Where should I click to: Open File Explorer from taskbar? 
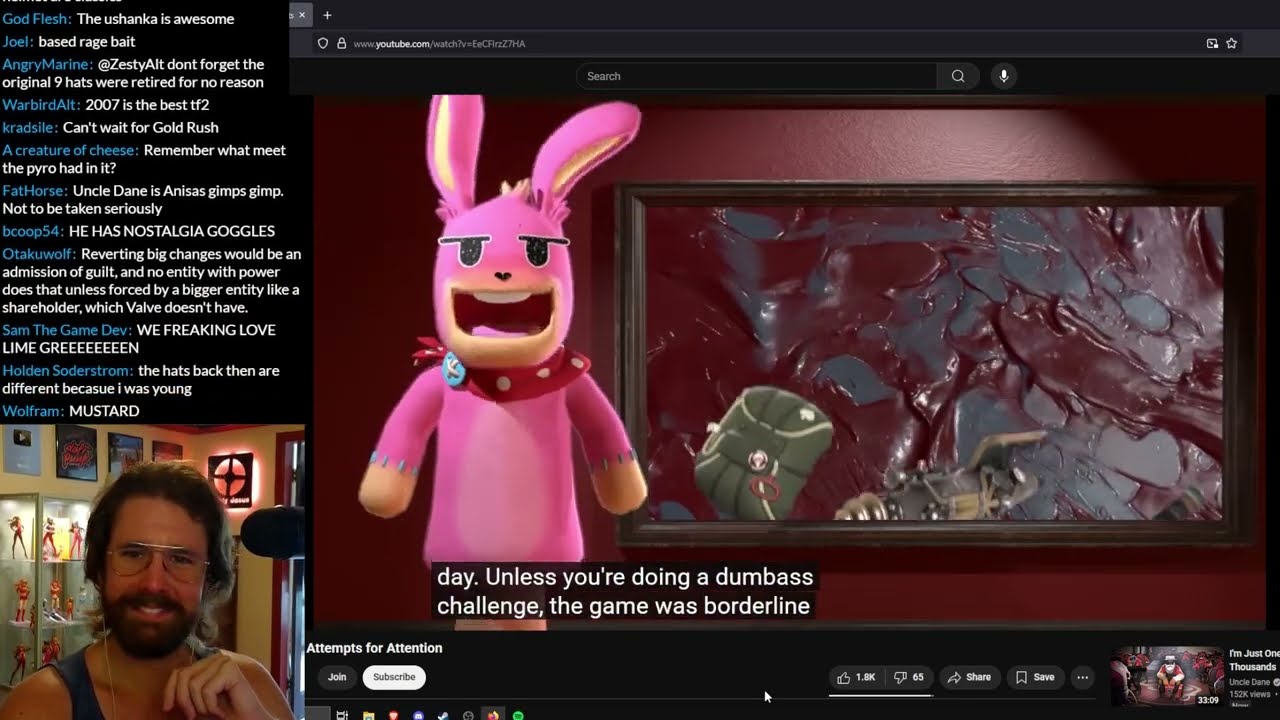(368, 715)
